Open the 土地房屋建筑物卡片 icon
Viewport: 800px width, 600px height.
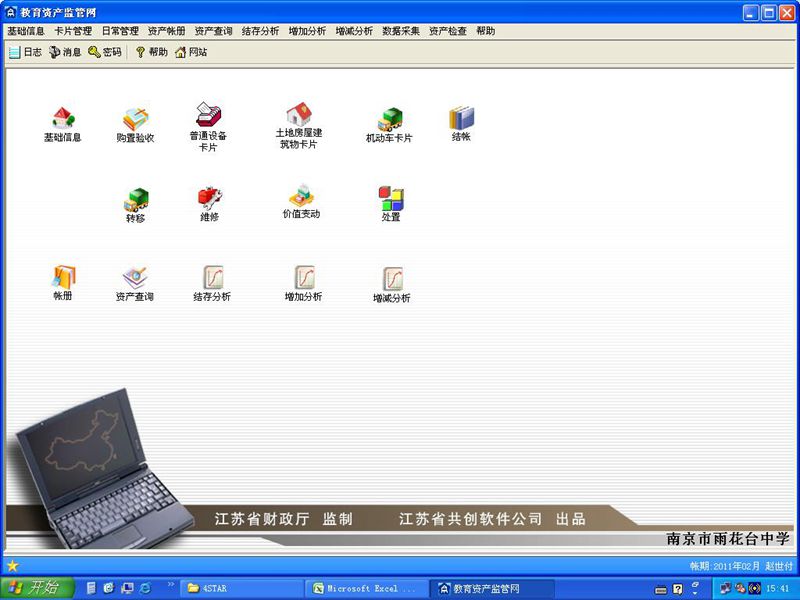[x=299, y=113]
